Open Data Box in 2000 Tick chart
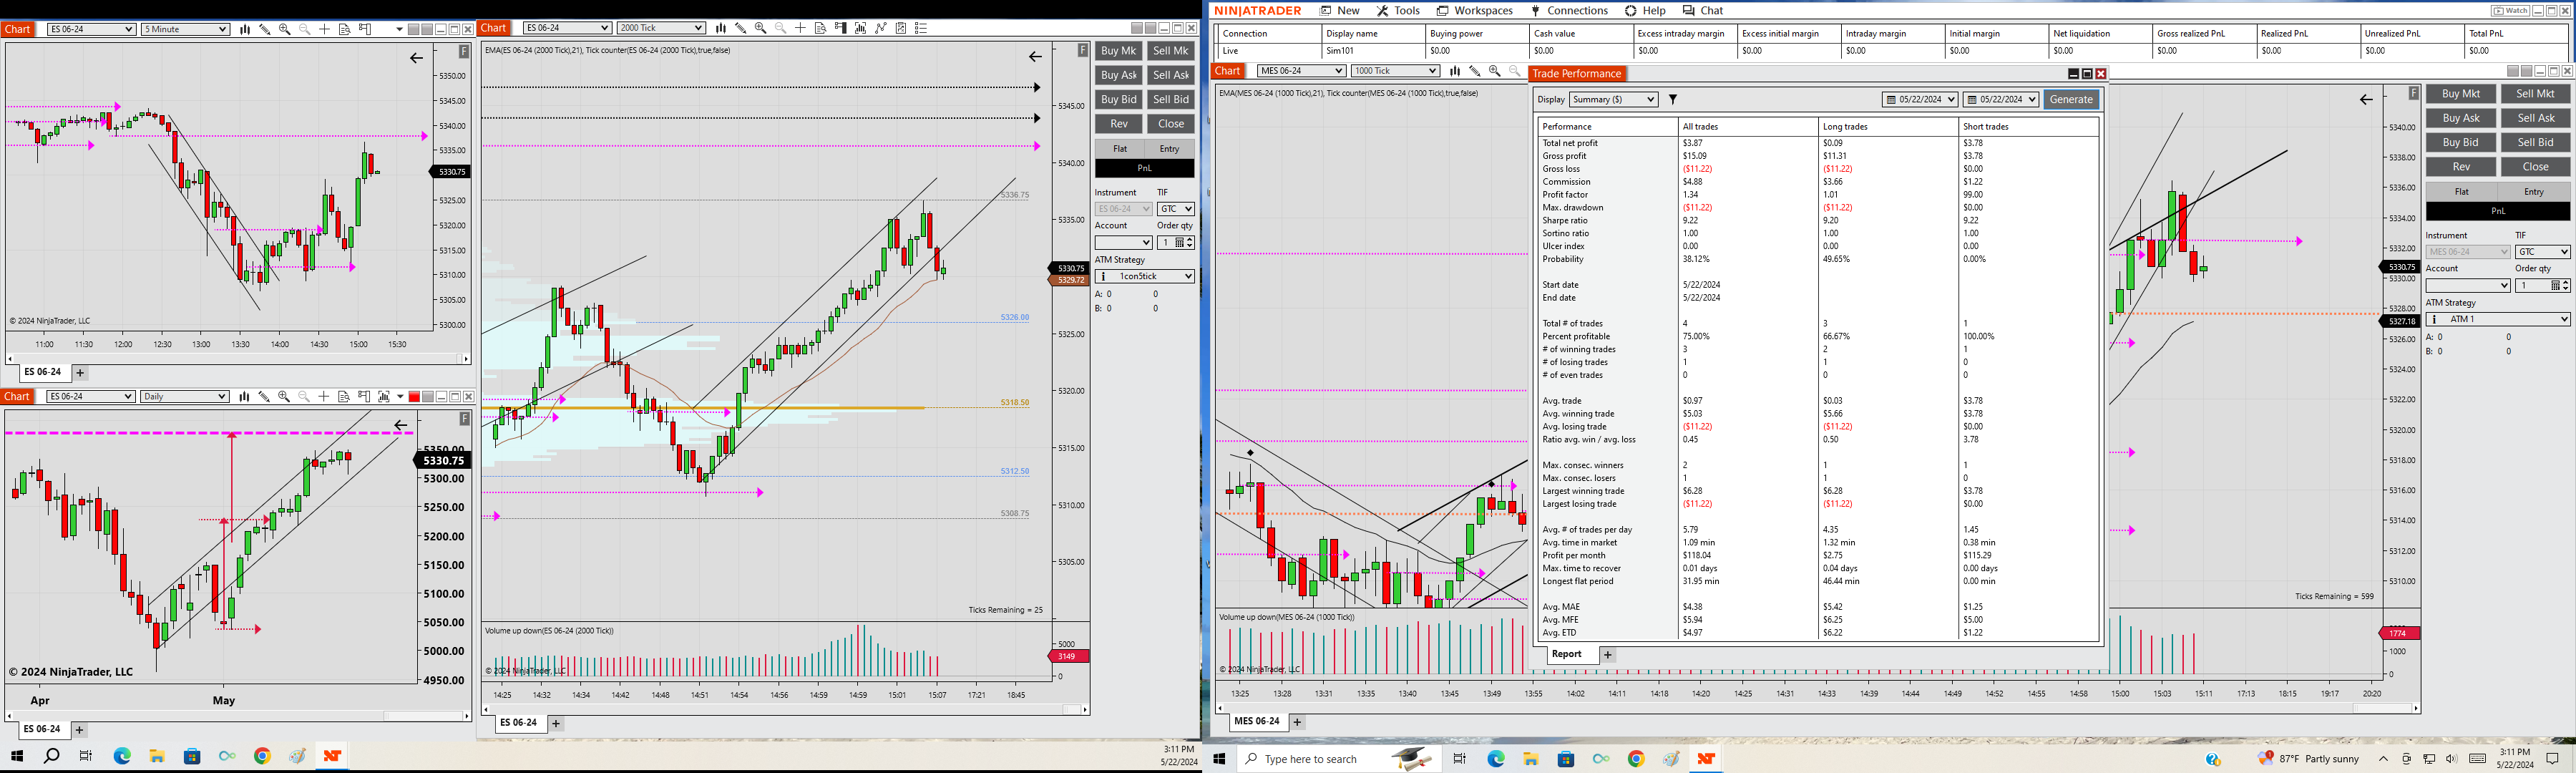Screen dimensions: 2576x773 click(820, 28)
